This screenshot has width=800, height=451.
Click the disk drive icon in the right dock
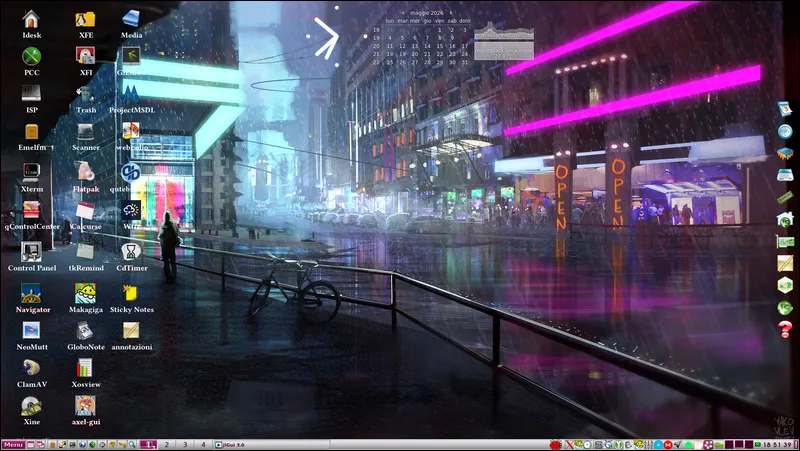click(785, 175)
